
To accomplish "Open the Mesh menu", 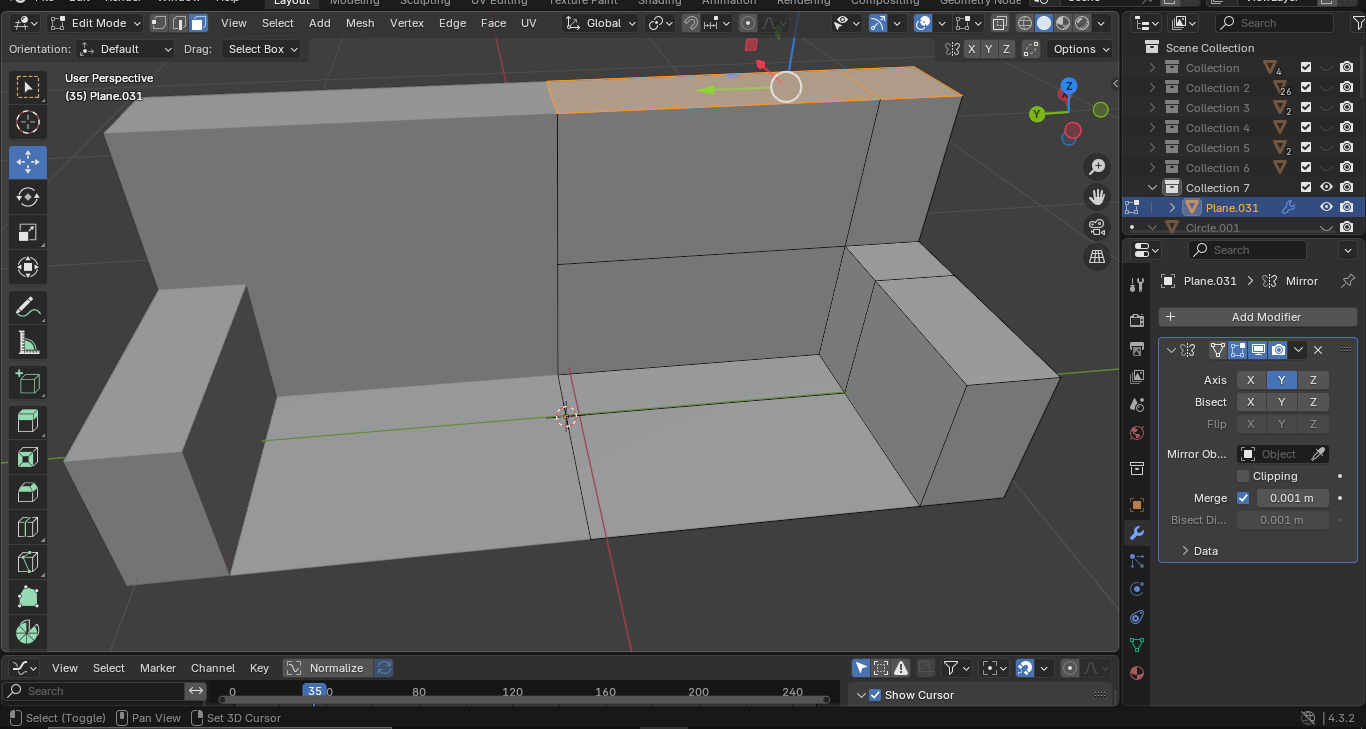I will pos(360,23).
